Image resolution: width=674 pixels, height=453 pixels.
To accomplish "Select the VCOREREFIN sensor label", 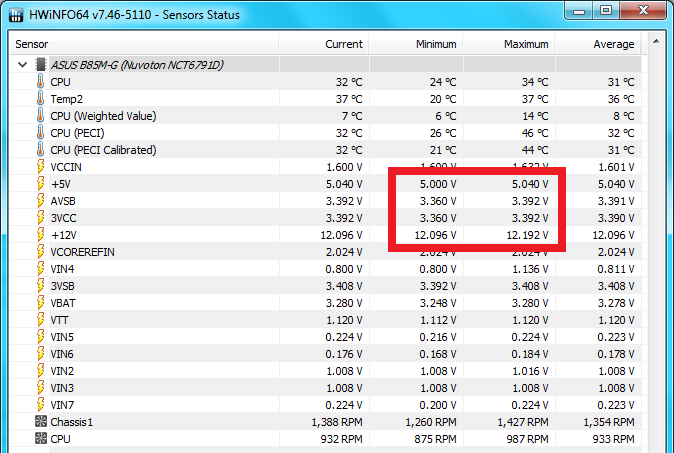I will (83, 252).
